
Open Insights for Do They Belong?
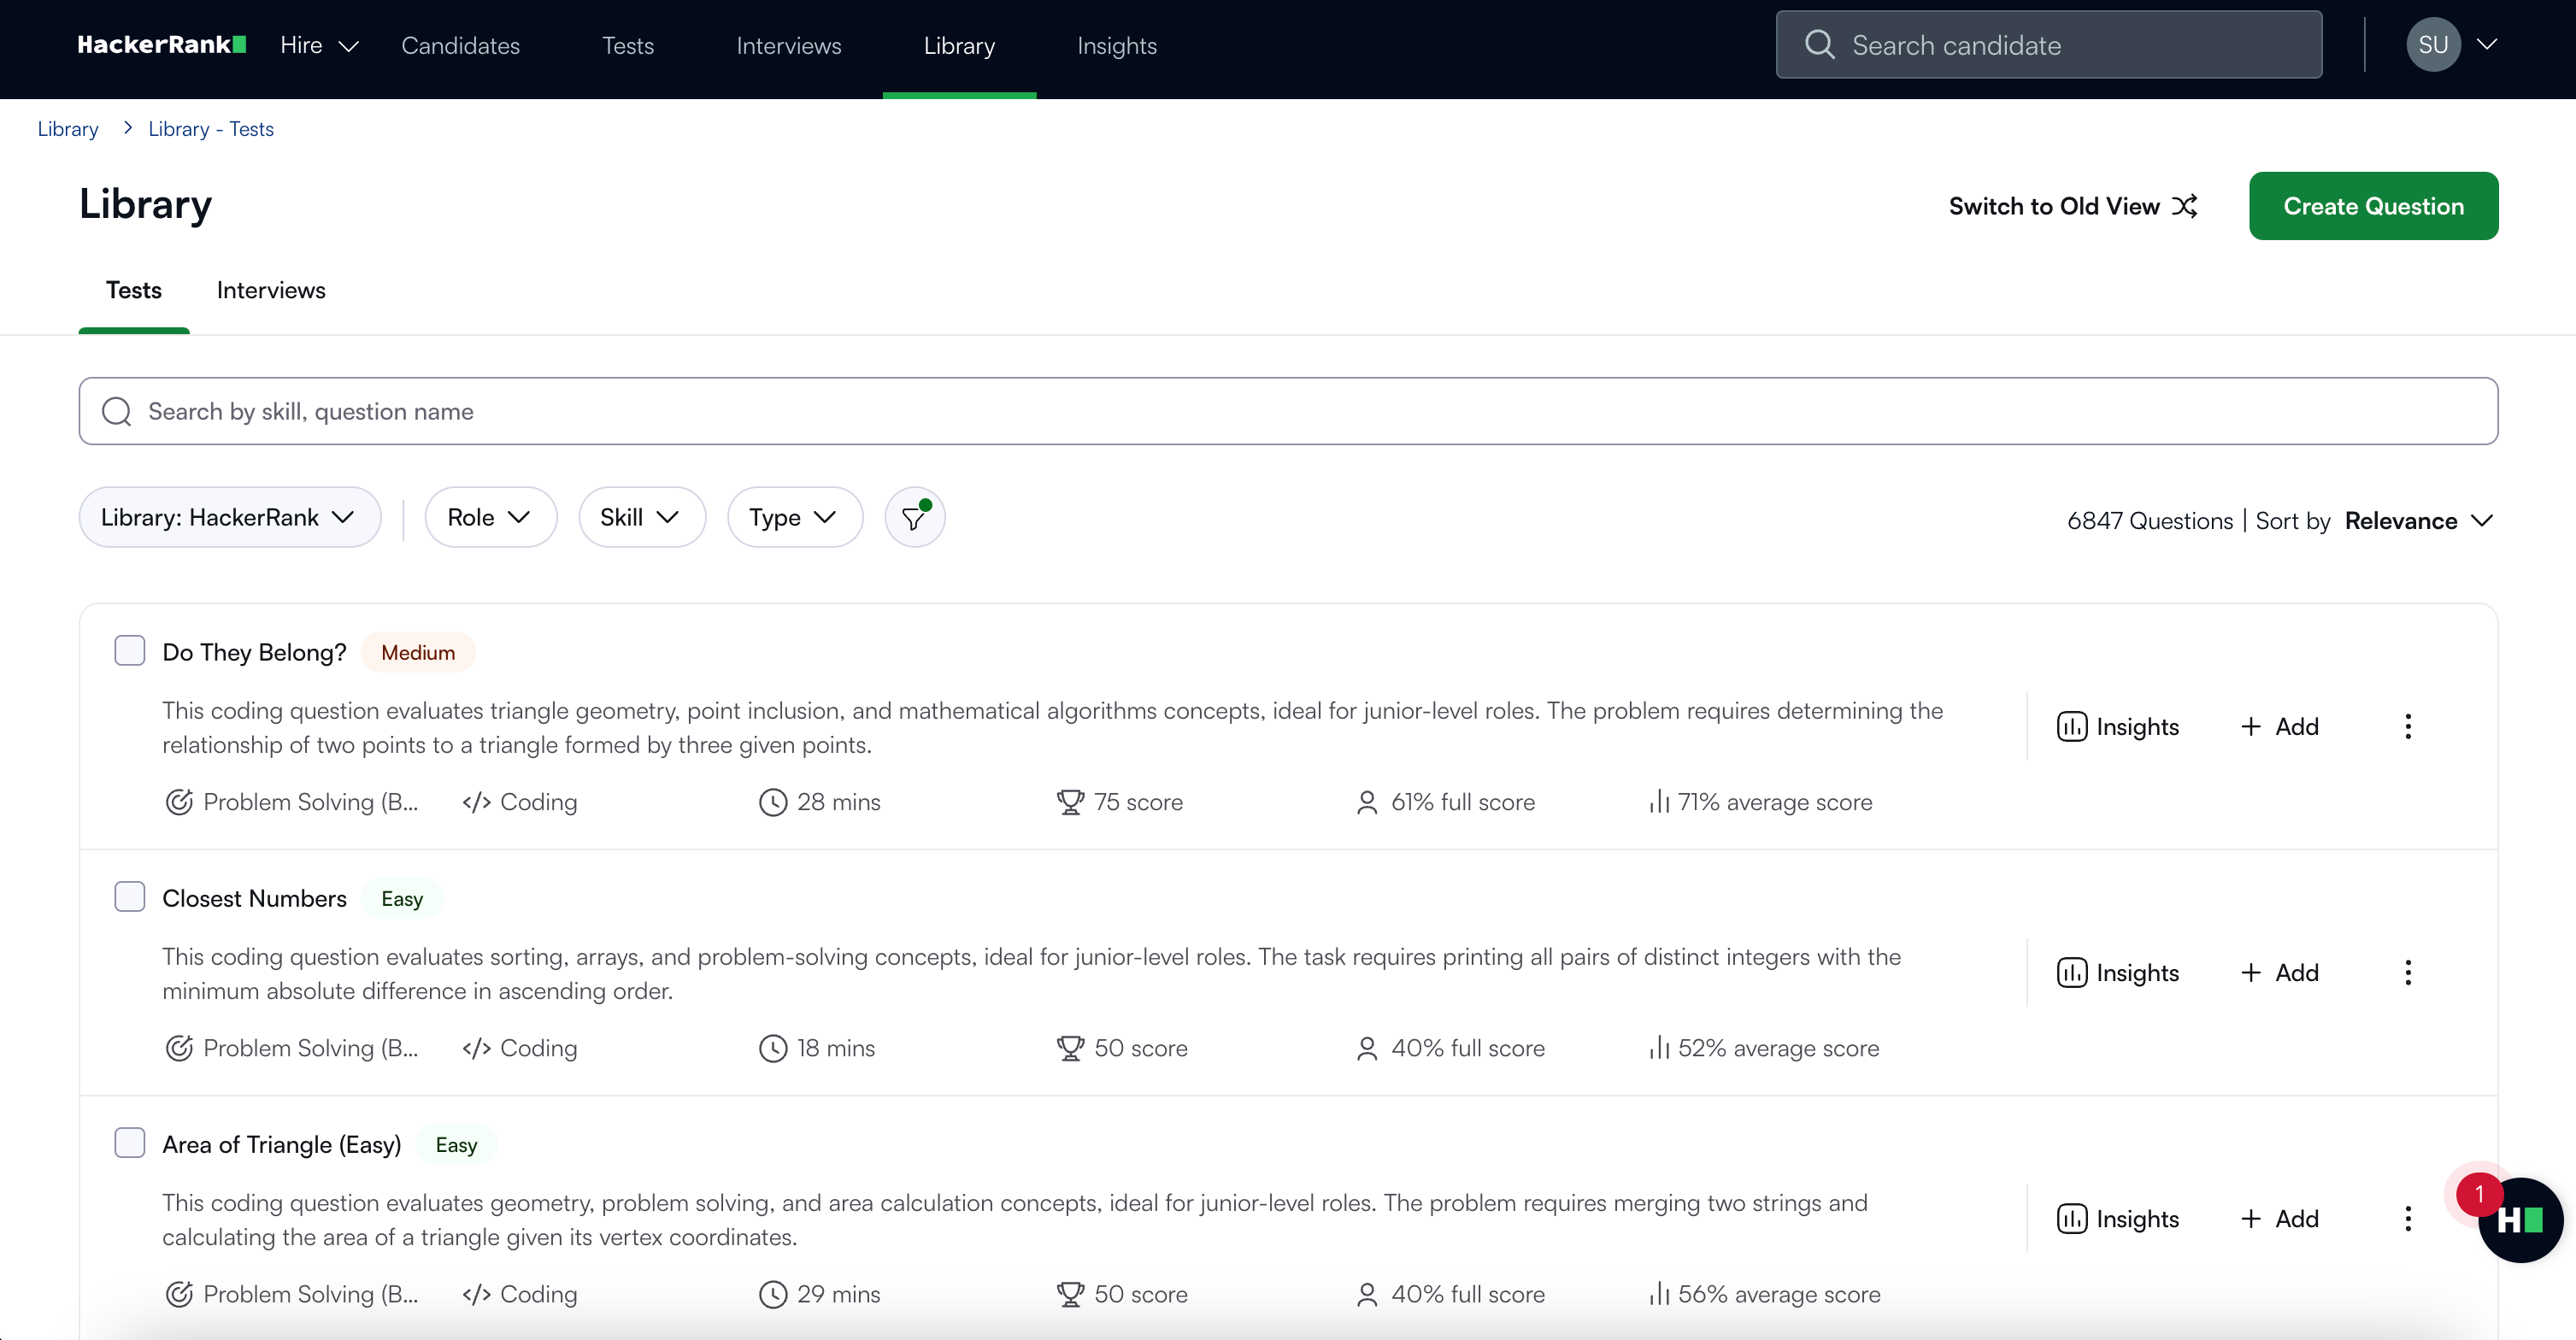click(x=2118, y=727)
